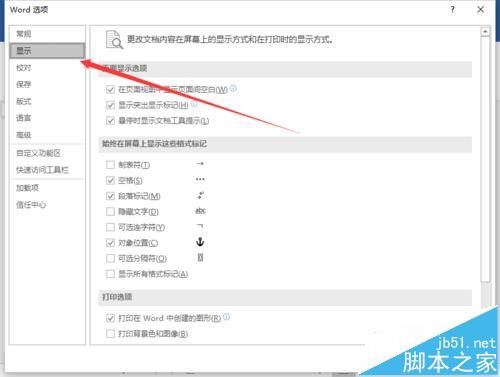The height and width of the screenshot is (377, 500).
Task: Select the 加载项 category
Action: point(47,188)
